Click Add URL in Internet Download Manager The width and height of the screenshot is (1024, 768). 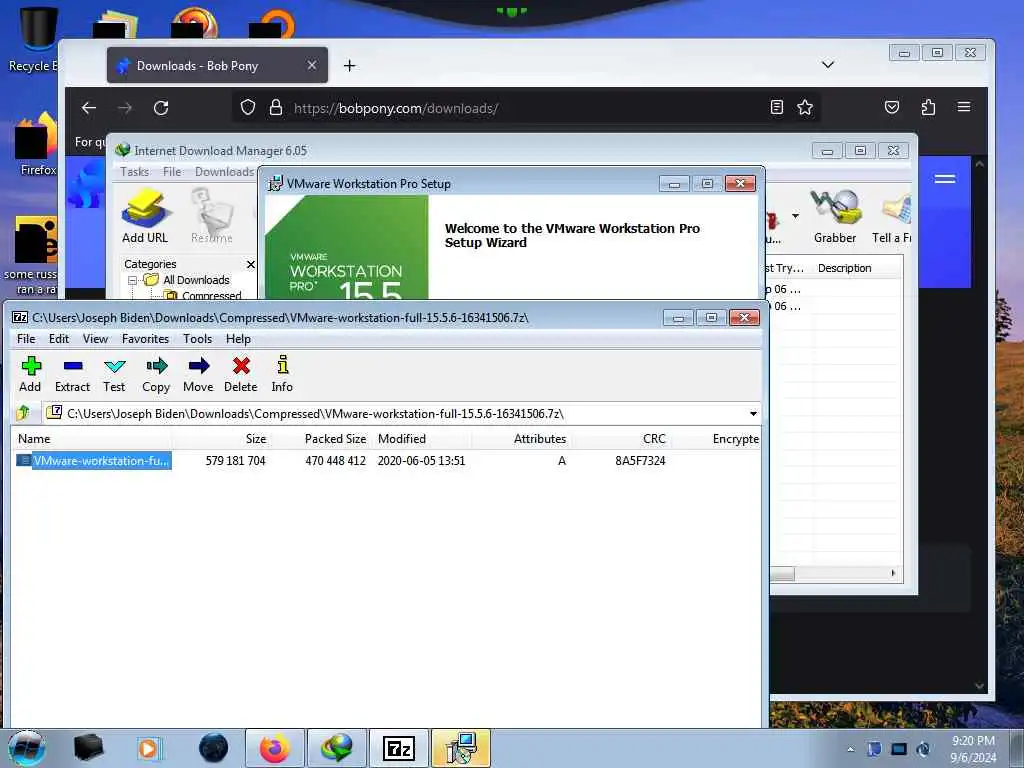[x=145, y=217]
